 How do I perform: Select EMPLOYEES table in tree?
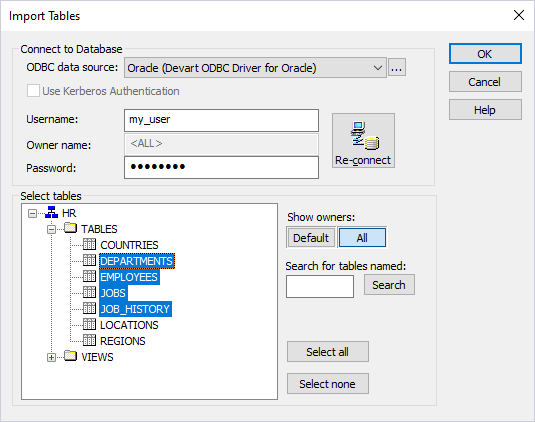tap(129, 277)
